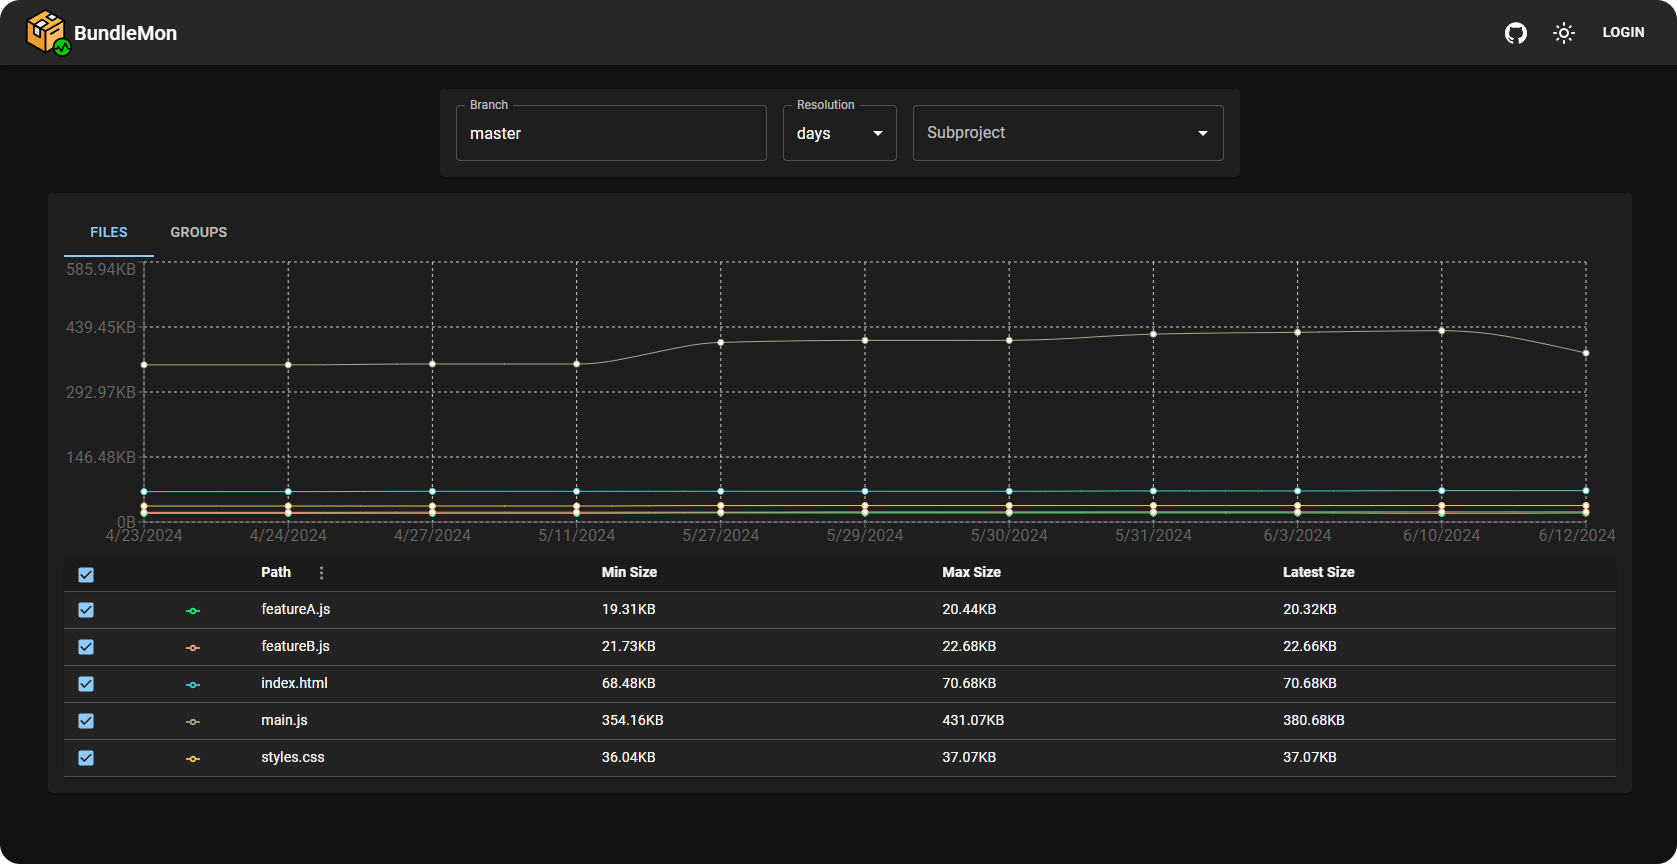
Task: Click index.html data point at 5/30/2024
Action: tap(1009, 491)
